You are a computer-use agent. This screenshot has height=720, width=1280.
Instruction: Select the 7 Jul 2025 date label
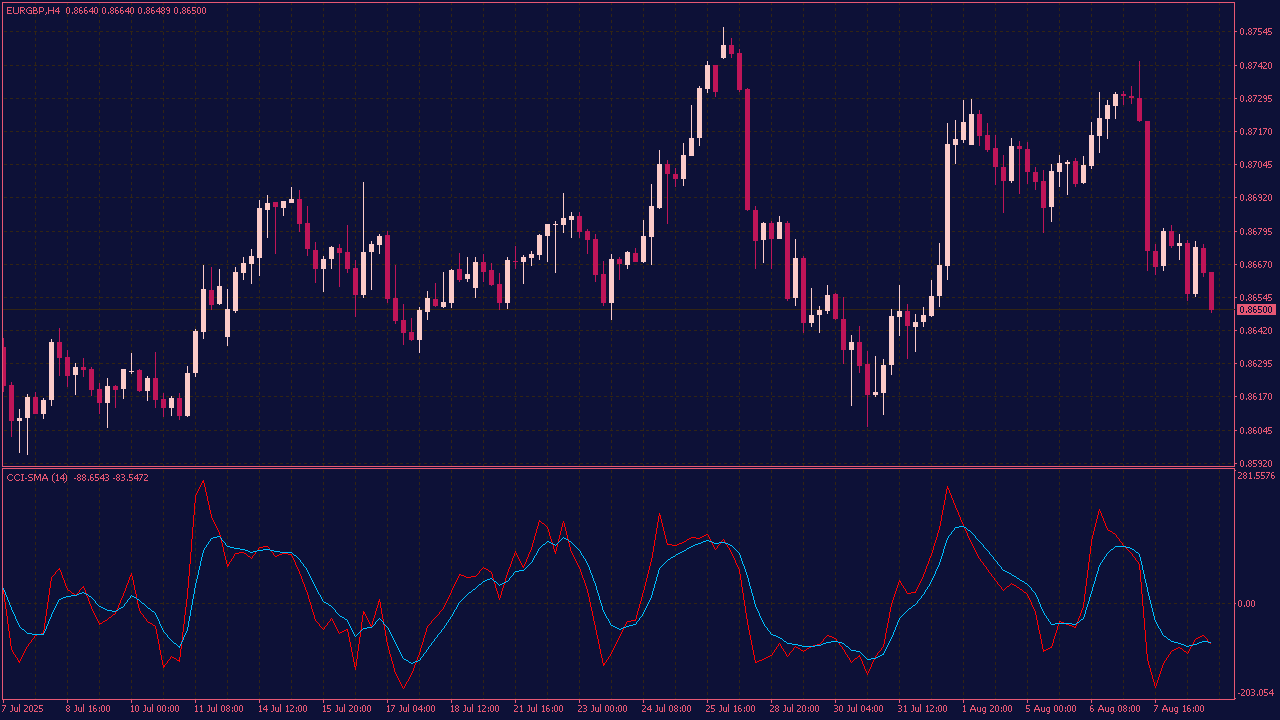(24, 709)
